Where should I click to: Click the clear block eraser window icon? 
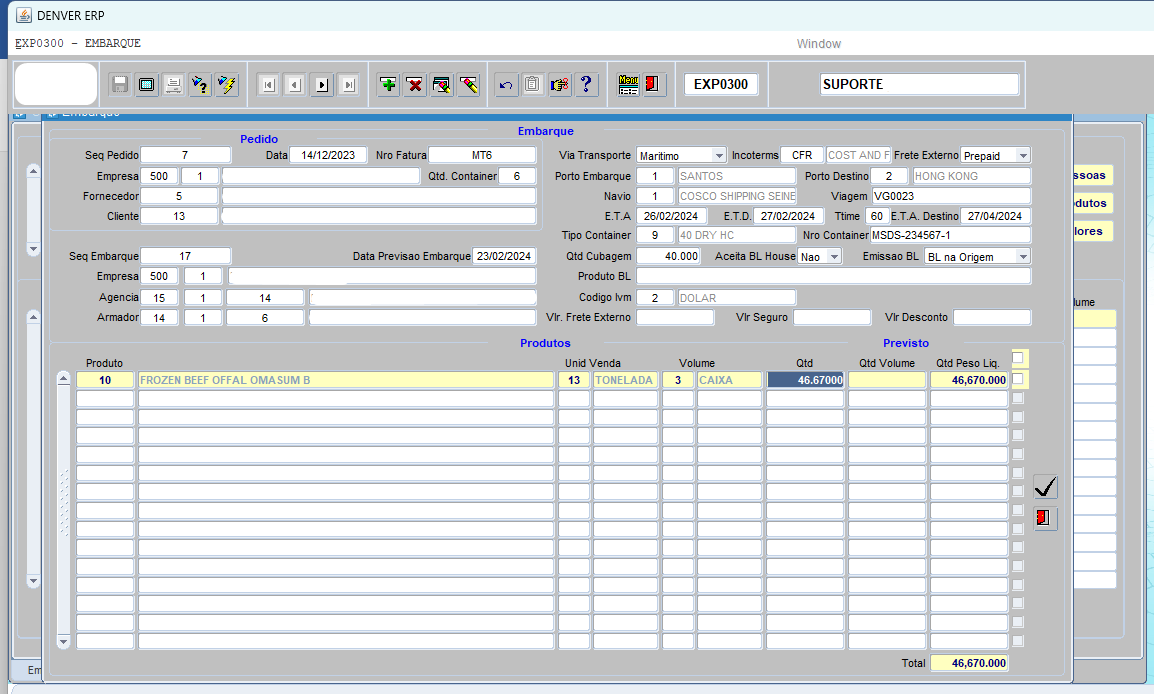[x=442, y=85]
